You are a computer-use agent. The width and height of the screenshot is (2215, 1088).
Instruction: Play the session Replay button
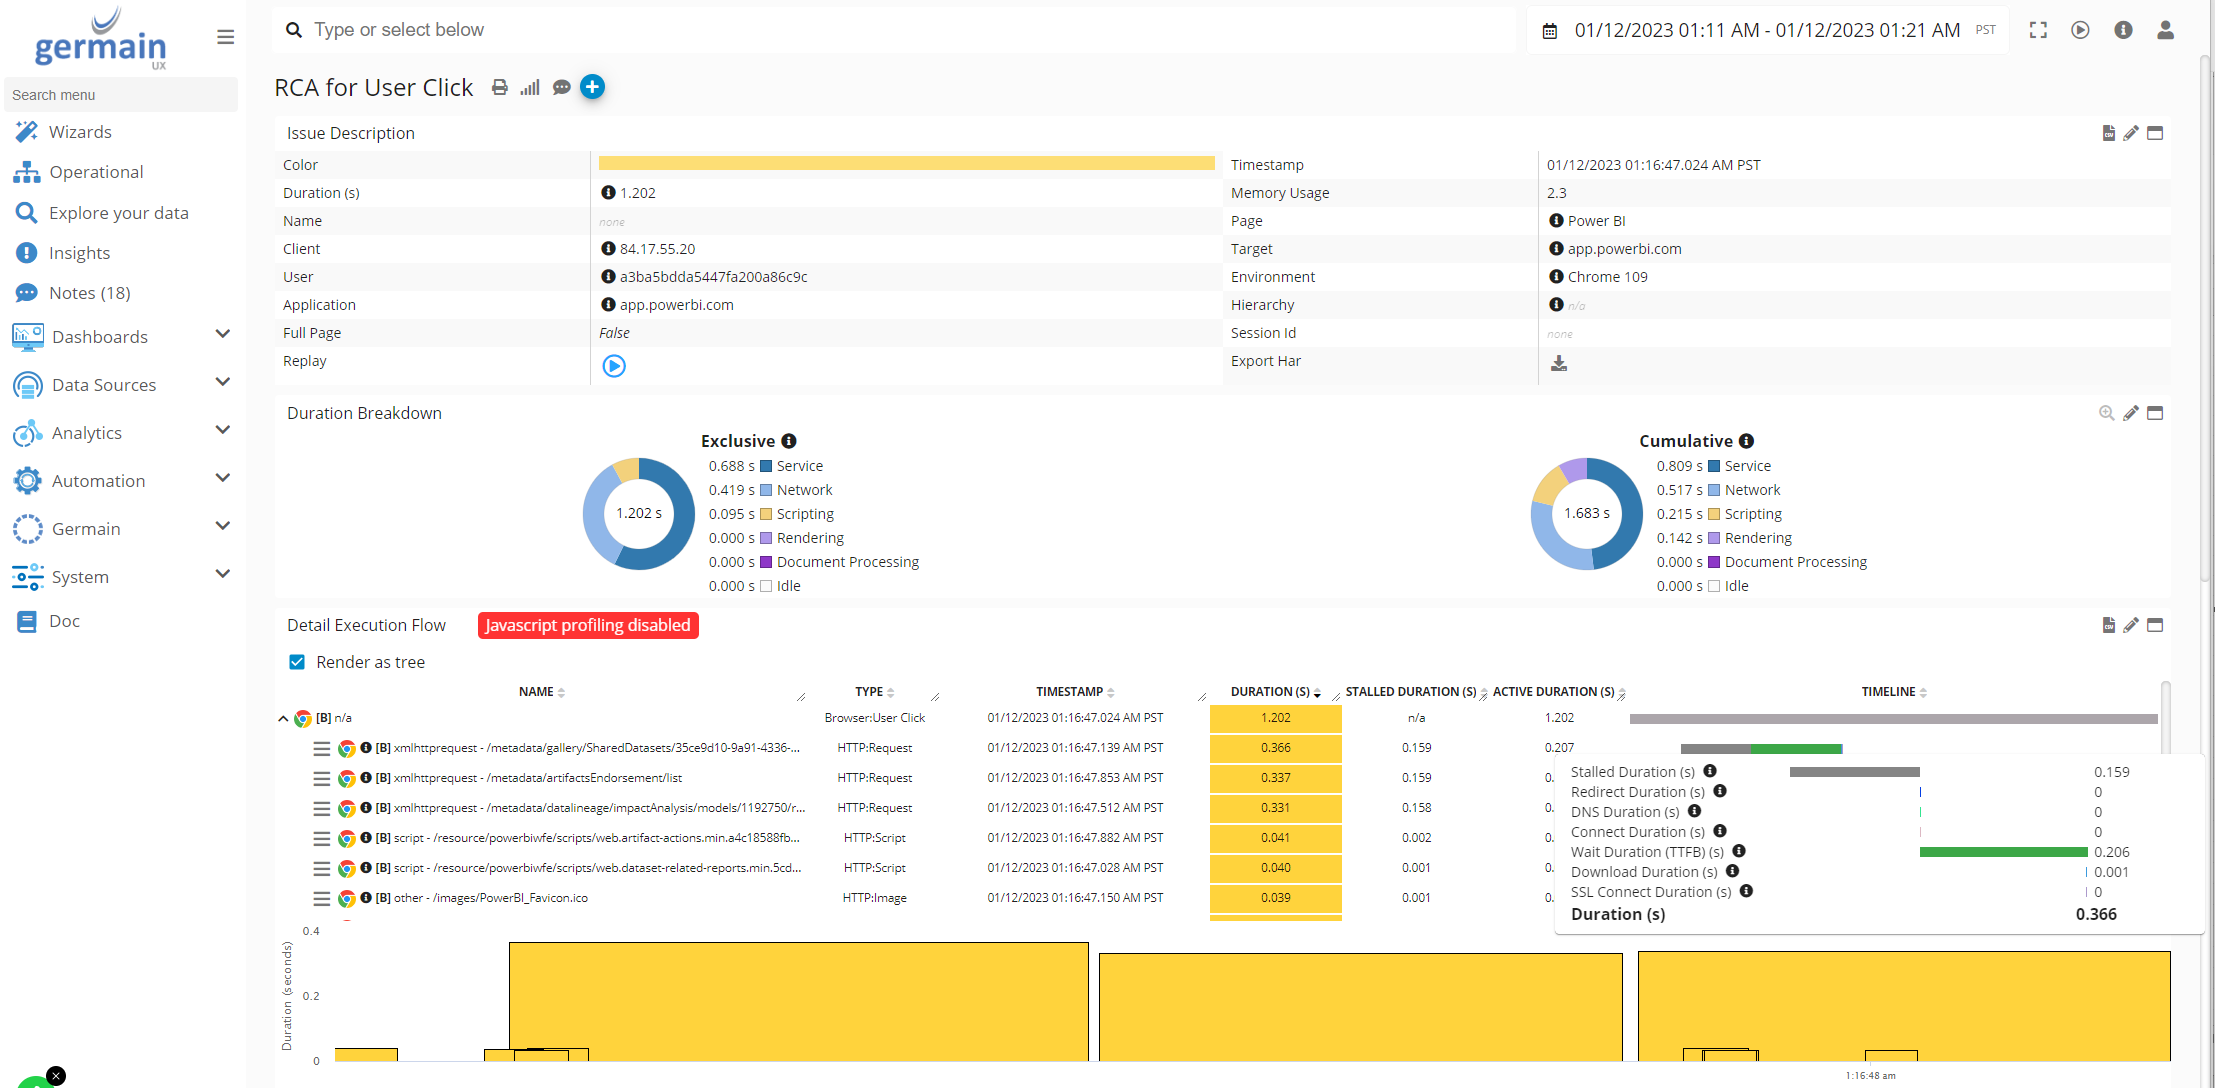point(614,366)
